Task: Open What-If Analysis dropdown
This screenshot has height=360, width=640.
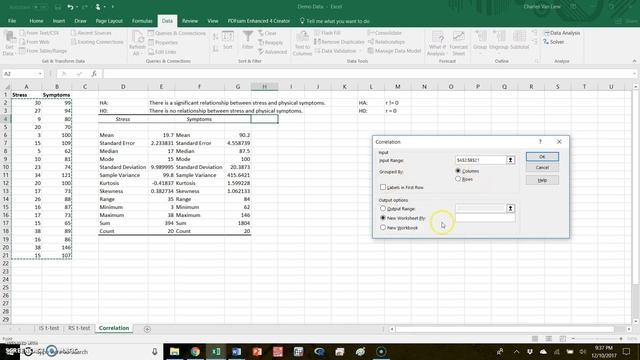Action: click(437, 44)
